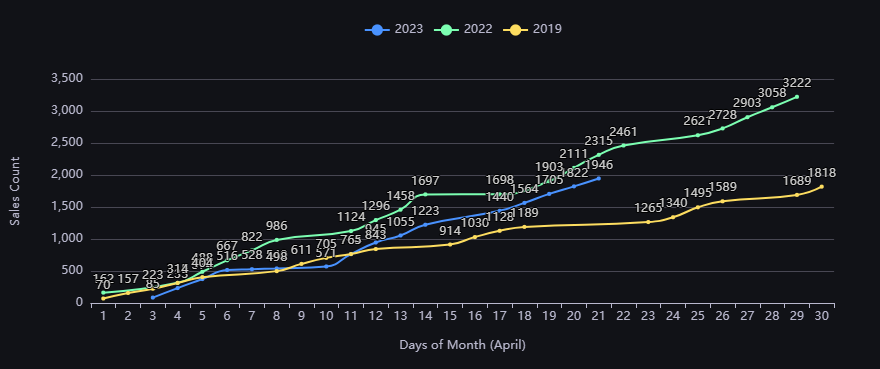Click the 2,000 y-axis label

pyautogui.click(x=67, y=175)
